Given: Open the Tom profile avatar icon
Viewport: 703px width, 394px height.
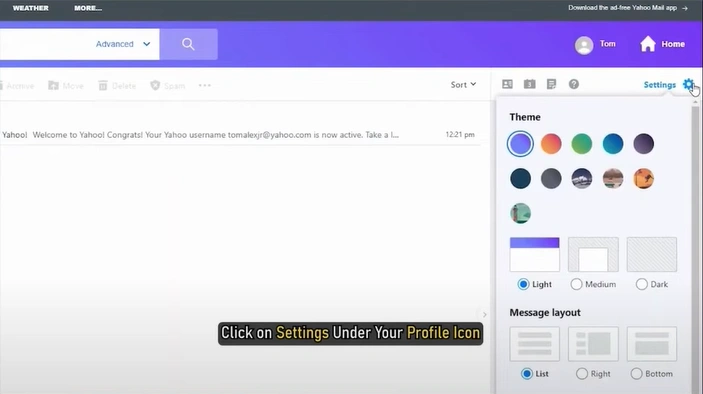Looking at the screenshot, I should point(584,45).
